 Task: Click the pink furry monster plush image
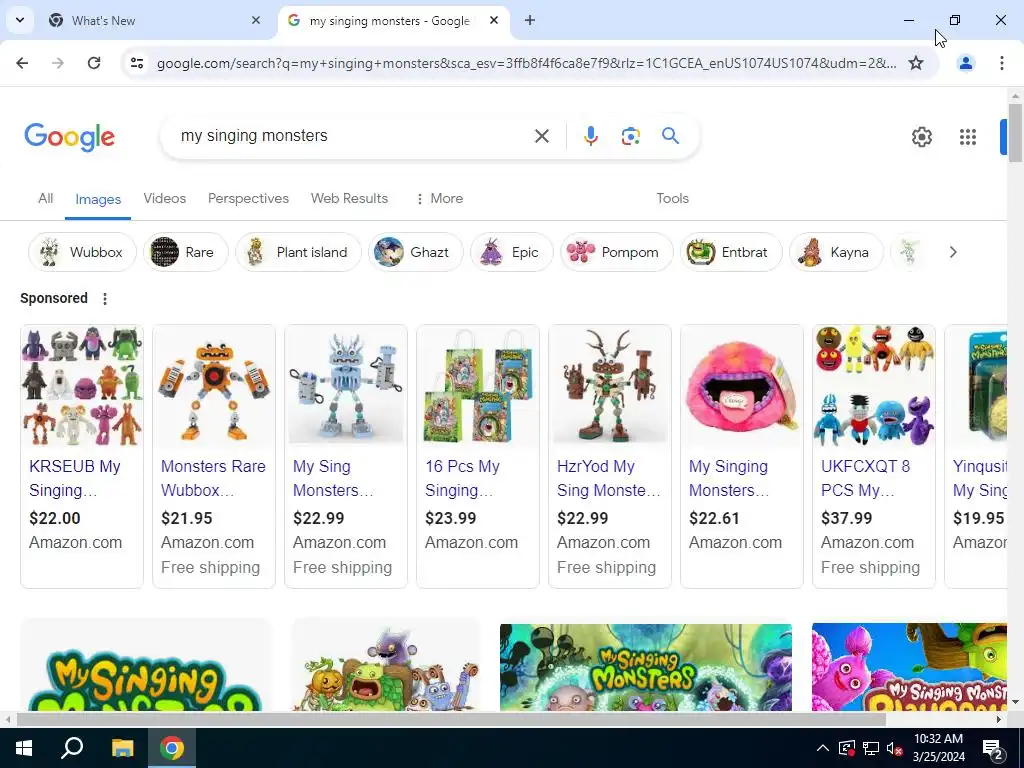(741, 385)
